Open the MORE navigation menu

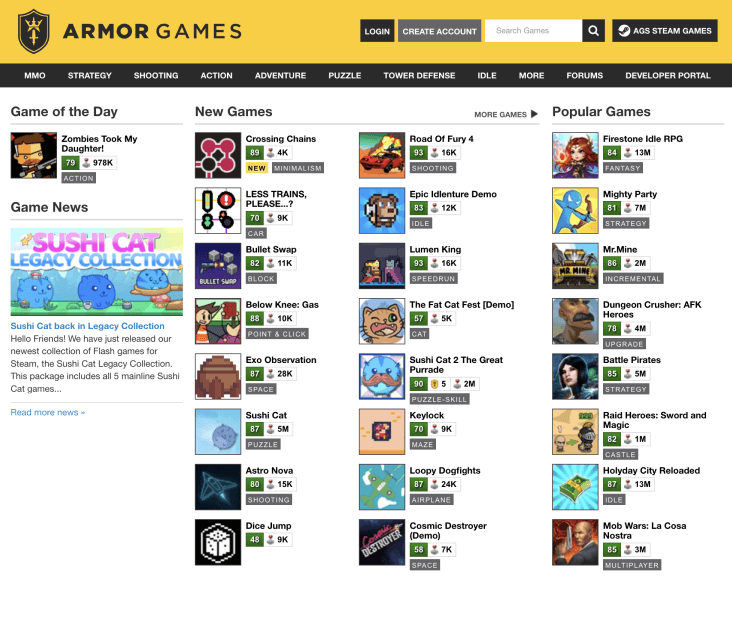point(531,75)
